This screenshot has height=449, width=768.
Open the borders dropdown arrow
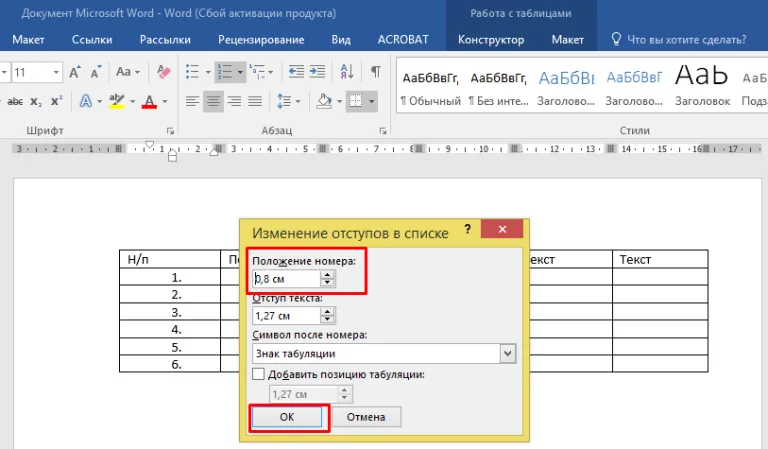click(372, 101)
